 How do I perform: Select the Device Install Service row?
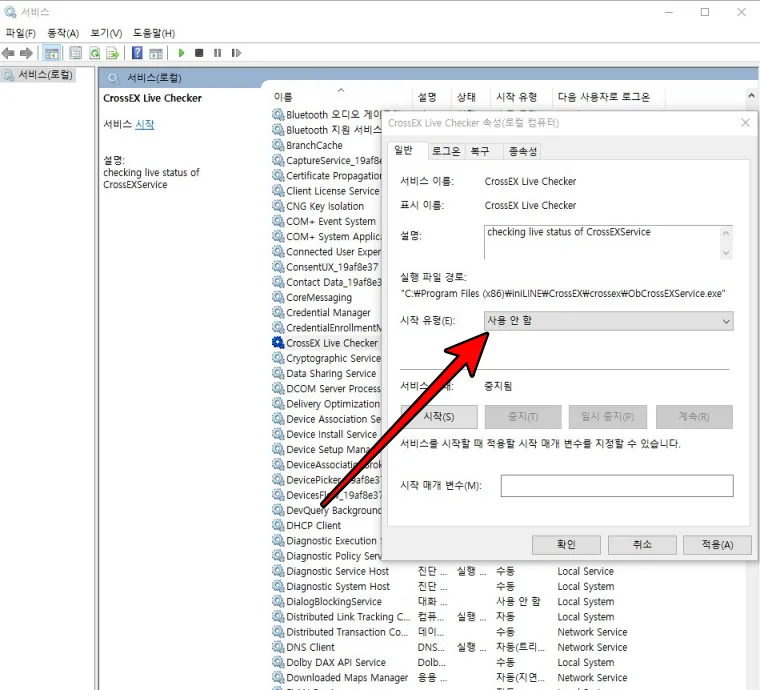pyautogui.click(x=327, y=434)
